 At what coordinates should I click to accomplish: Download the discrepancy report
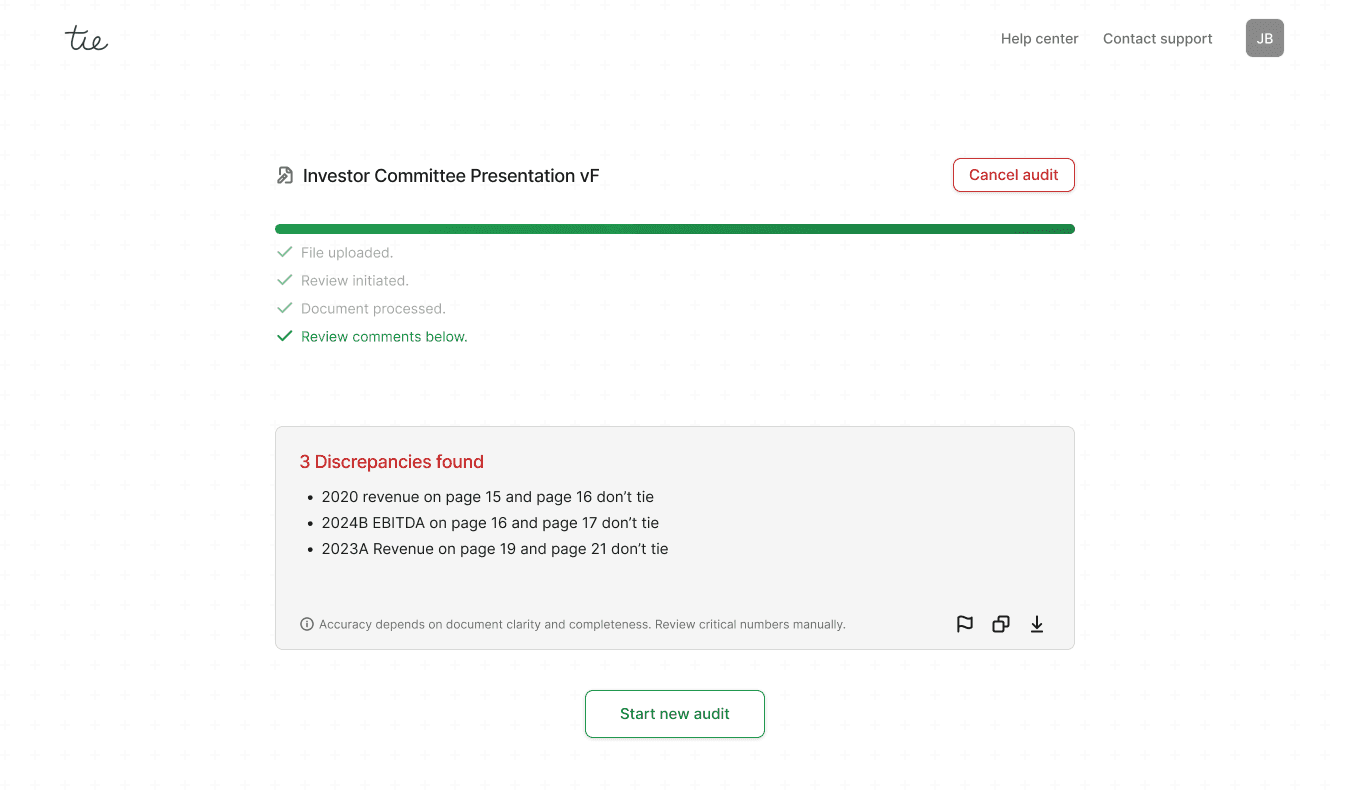point(1037,624)
